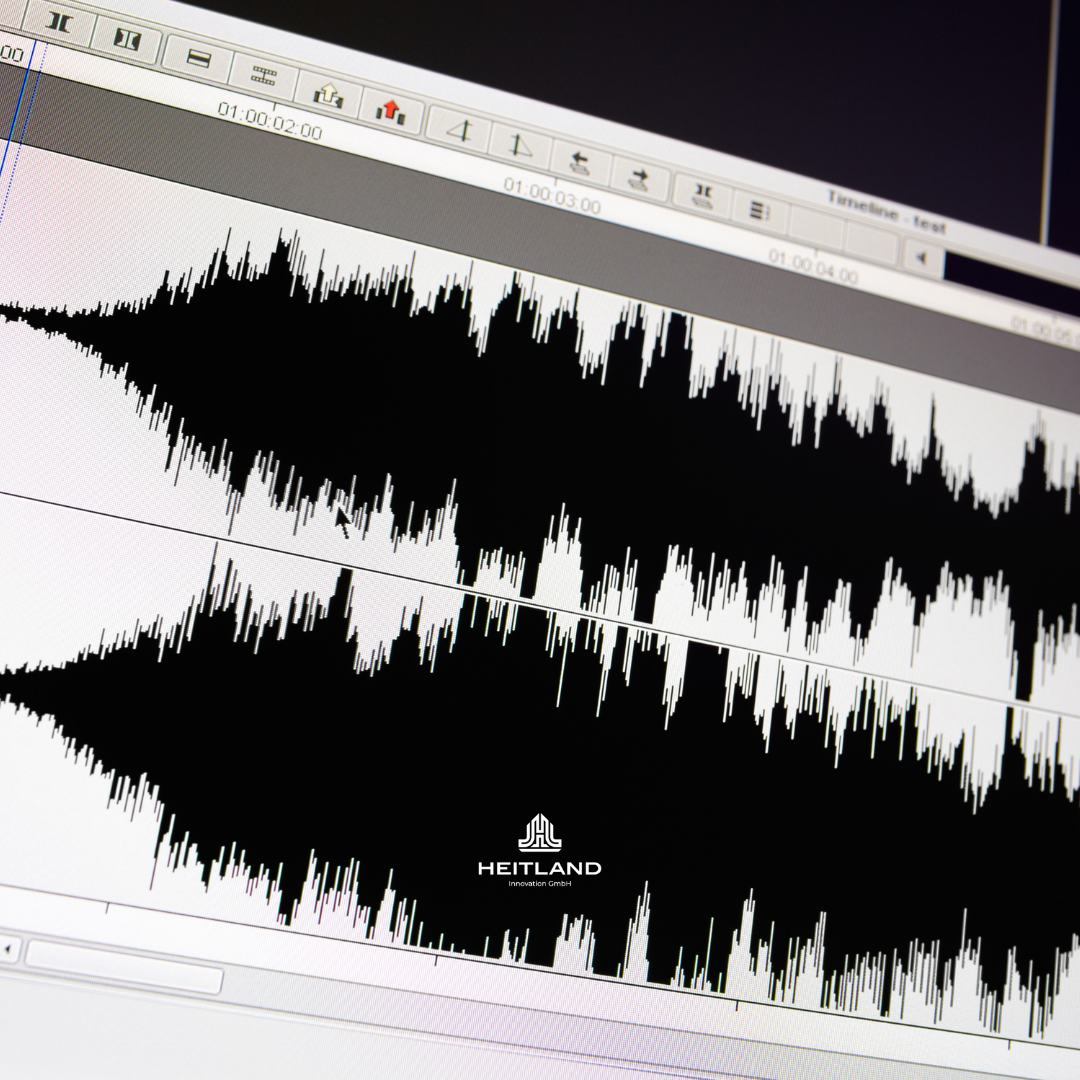The height and width of the screenshot is (1080, 1080).
Task: Click the brackets-over-bar toolbar icon
Action: (x=703, y=195)
